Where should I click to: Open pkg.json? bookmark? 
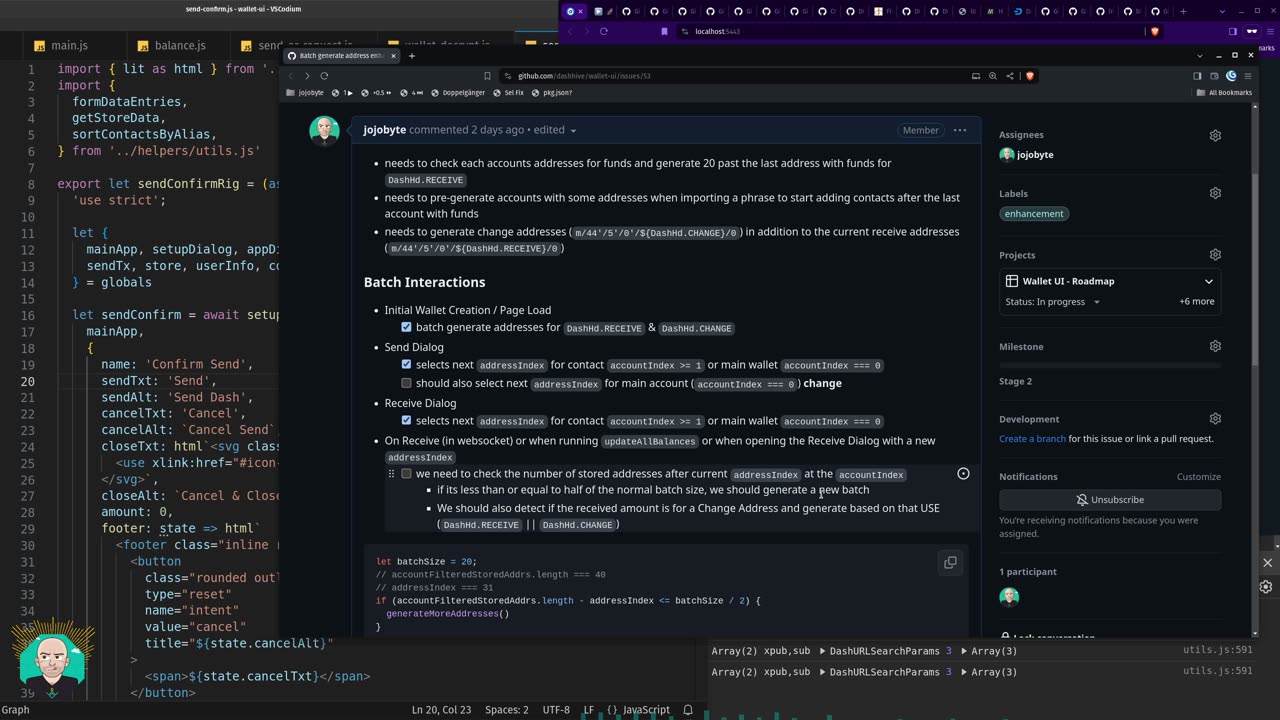click(x=551, y=93)
